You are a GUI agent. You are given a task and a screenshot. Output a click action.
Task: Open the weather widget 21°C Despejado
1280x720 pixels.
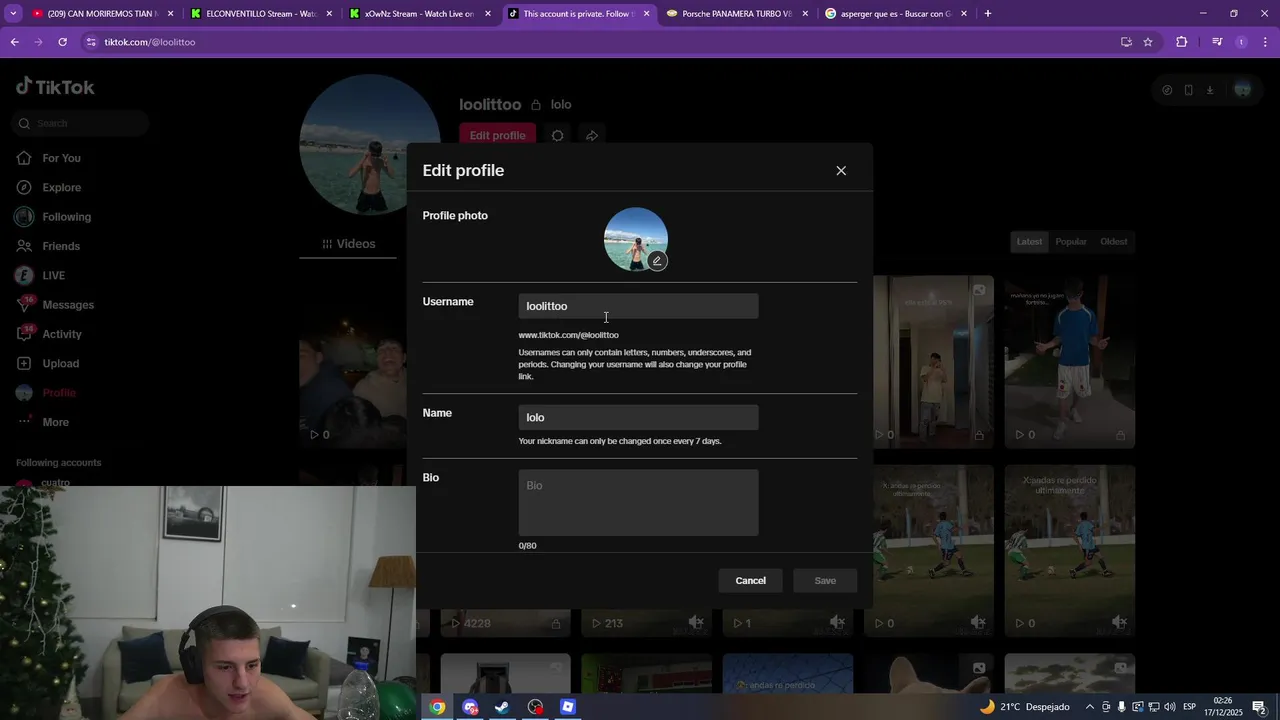pos(1024,707)
